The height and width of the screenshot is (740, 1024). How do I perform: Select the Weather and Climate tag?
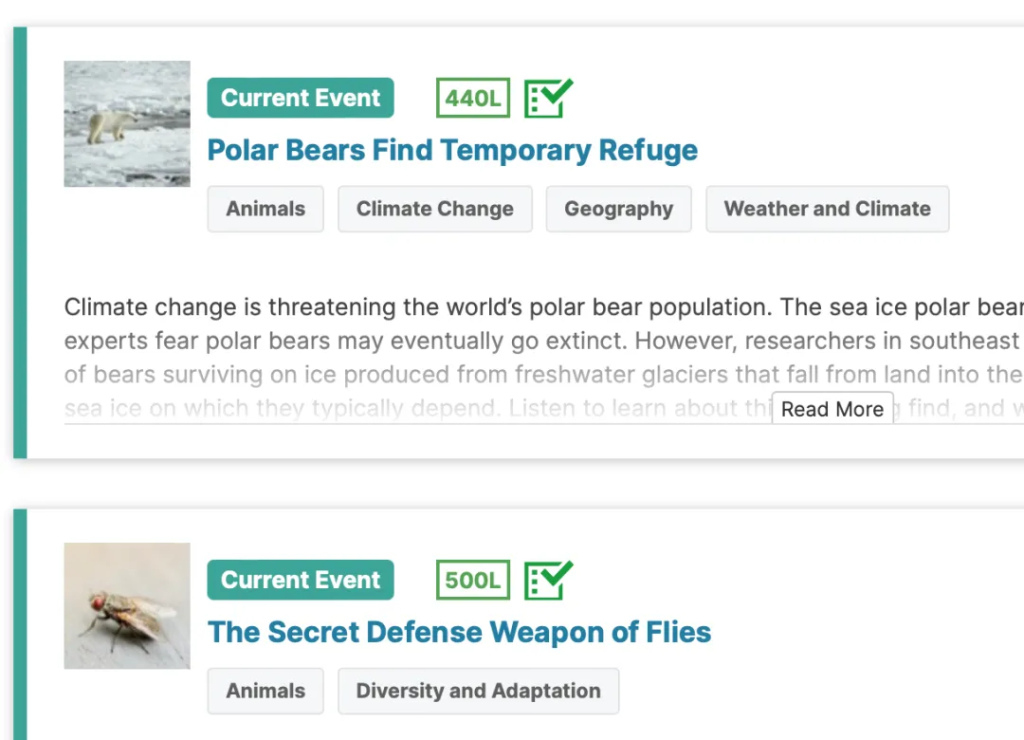[827, 209]
